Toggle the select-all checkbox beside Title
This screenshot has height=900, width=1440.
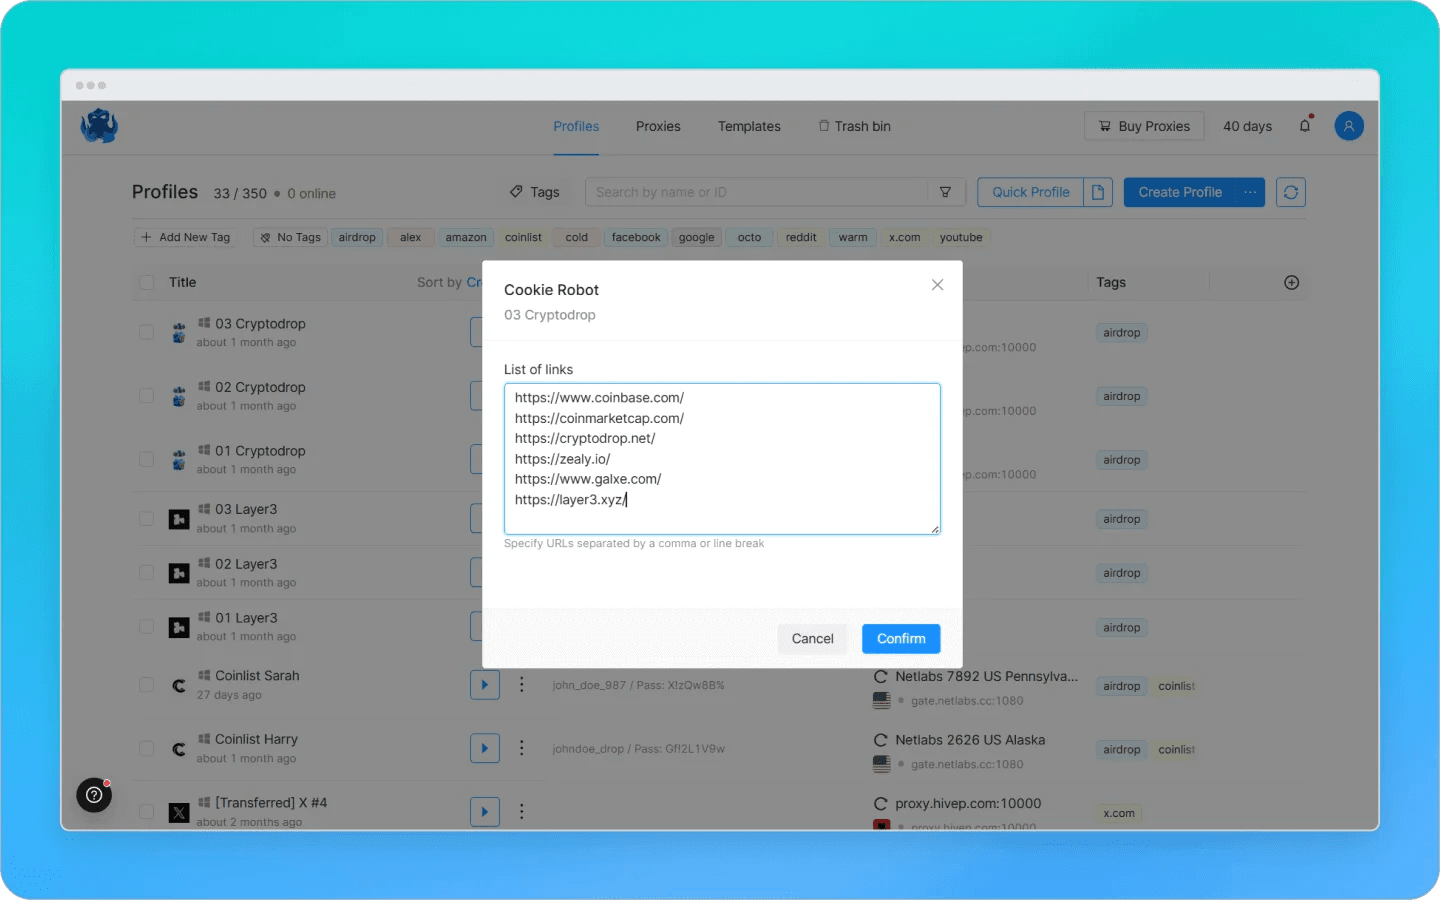click(147, 283)
